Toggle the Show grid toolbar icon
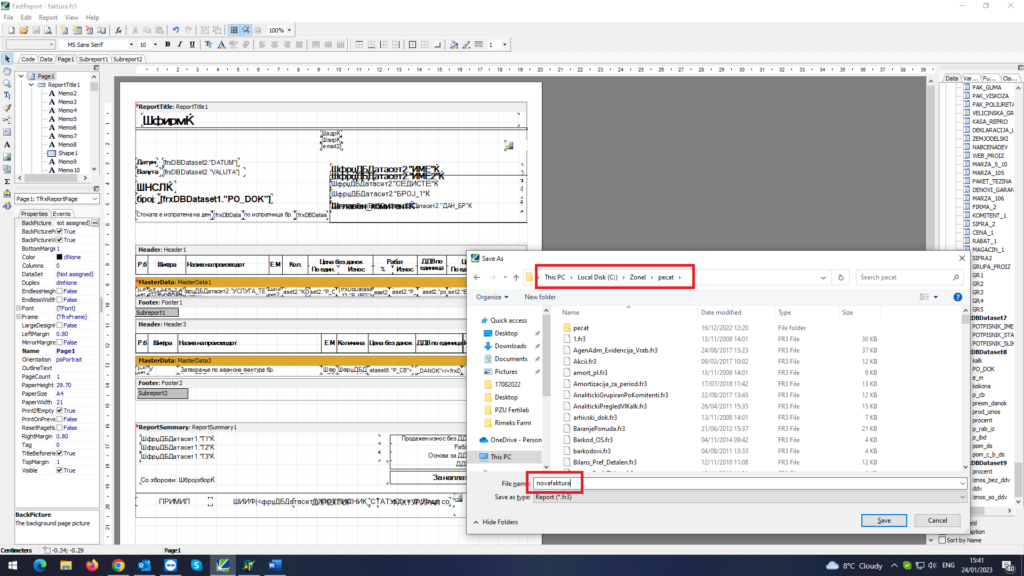This screenshot has width=1024, height=576. point(234,30)
